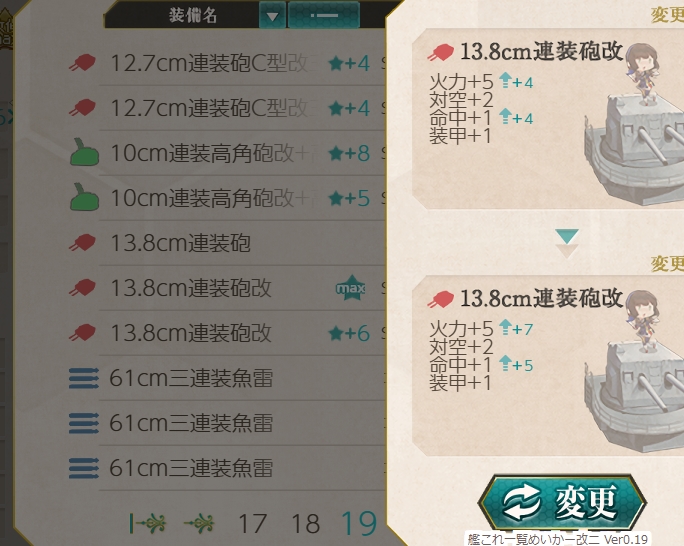The width and height of the screenshot is (684, 546).
Task: Click the green high-angle gun icon with ★+8
Action: 84,152
